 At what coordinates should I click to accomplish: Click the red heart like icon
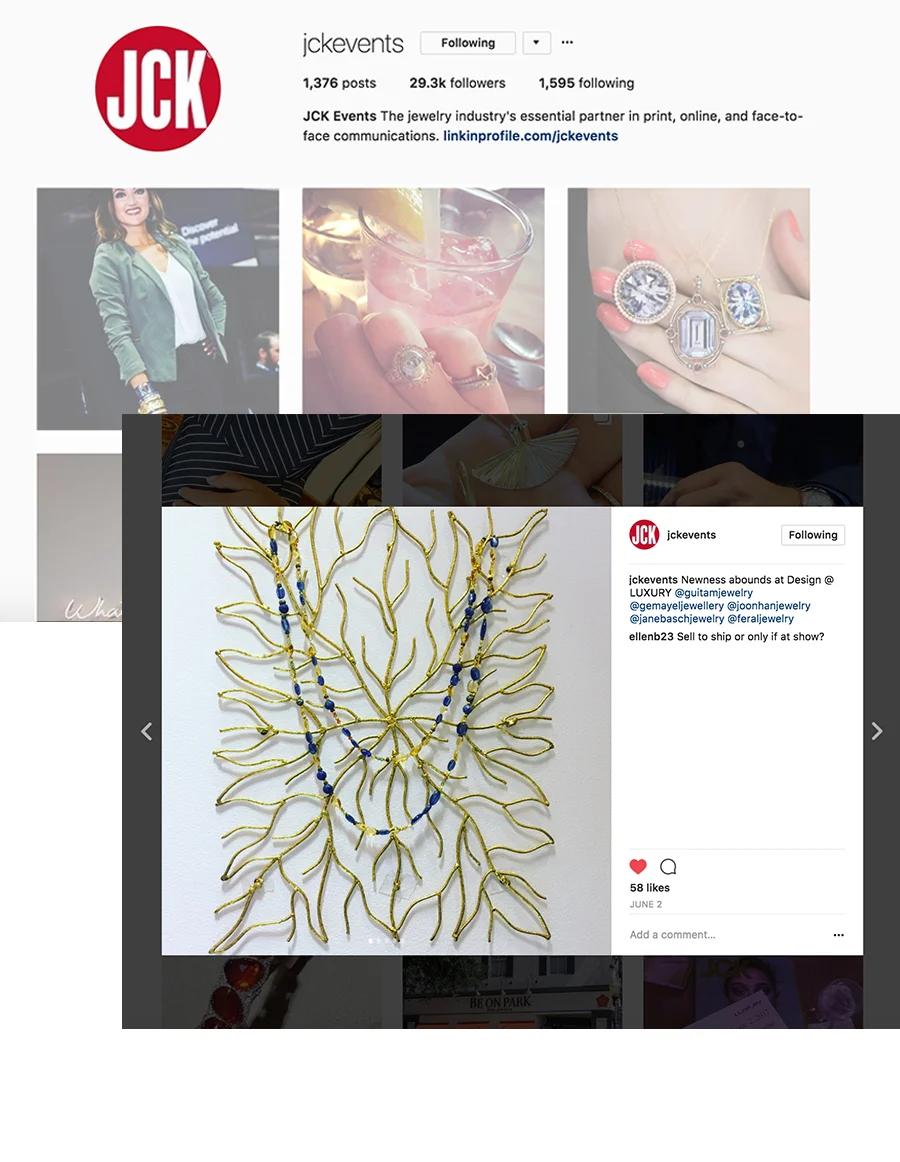tap(638, 866)
